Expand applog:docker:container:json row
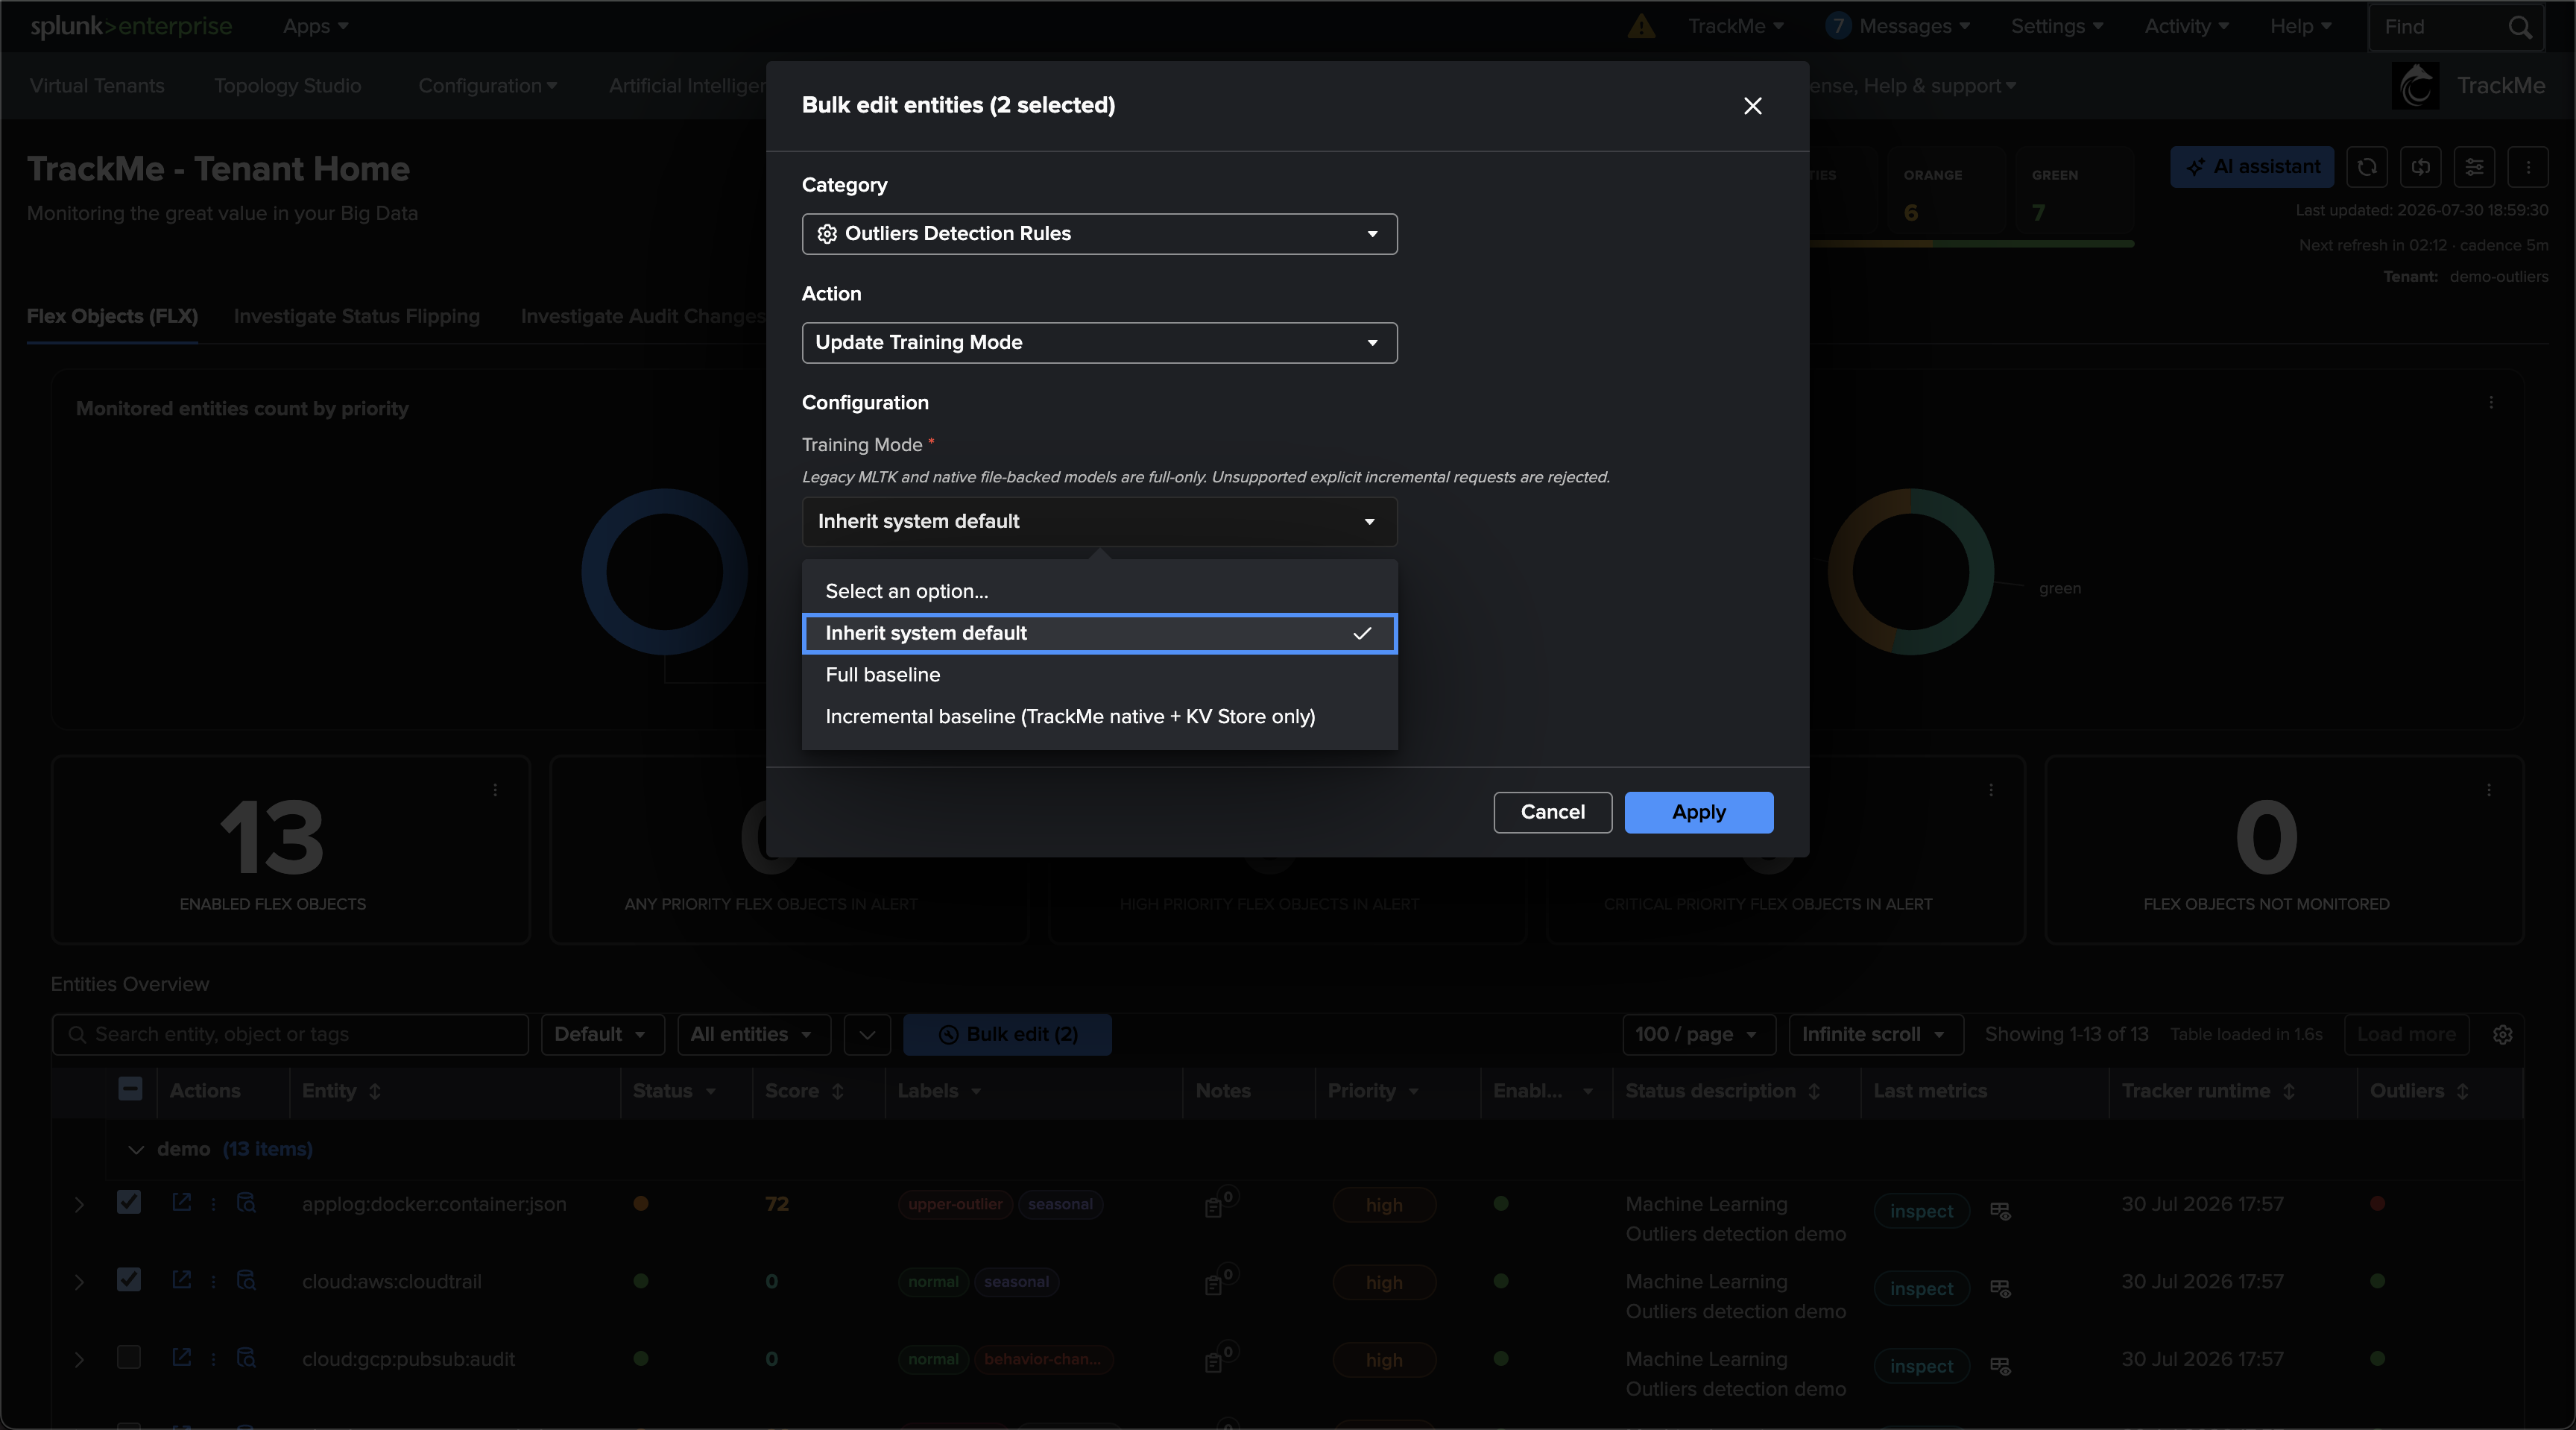The width and height of the screenshot is (2576, 1430). click(x=79, y=1205)
